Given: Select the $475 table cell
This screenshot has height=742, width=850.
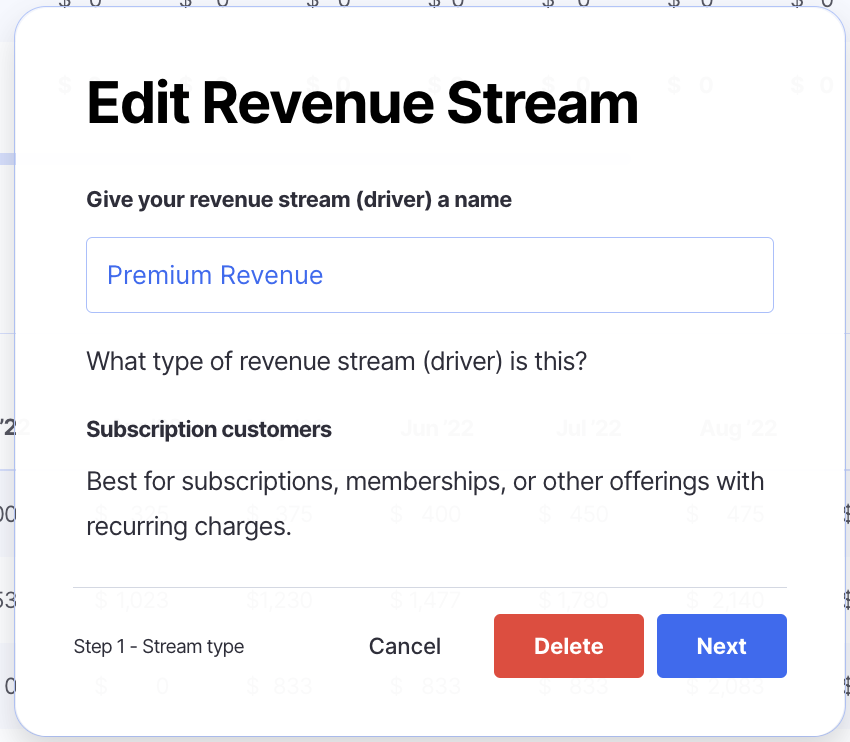Looking at the screenshot, I should coord(727,515).
